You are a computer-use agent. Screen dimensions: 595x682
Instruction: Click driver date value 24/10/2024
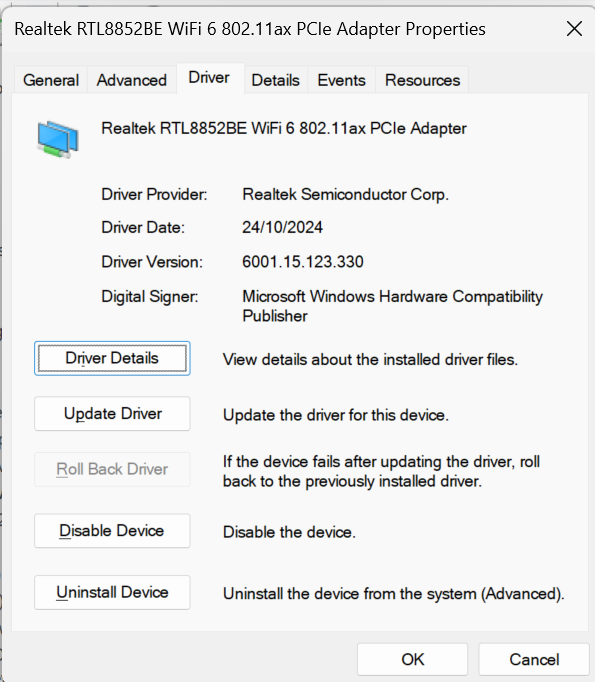[282, 227]
